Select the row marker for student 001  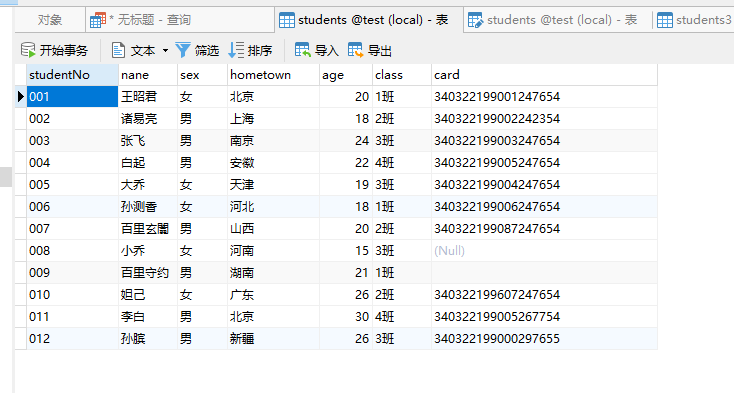point(21,97)
